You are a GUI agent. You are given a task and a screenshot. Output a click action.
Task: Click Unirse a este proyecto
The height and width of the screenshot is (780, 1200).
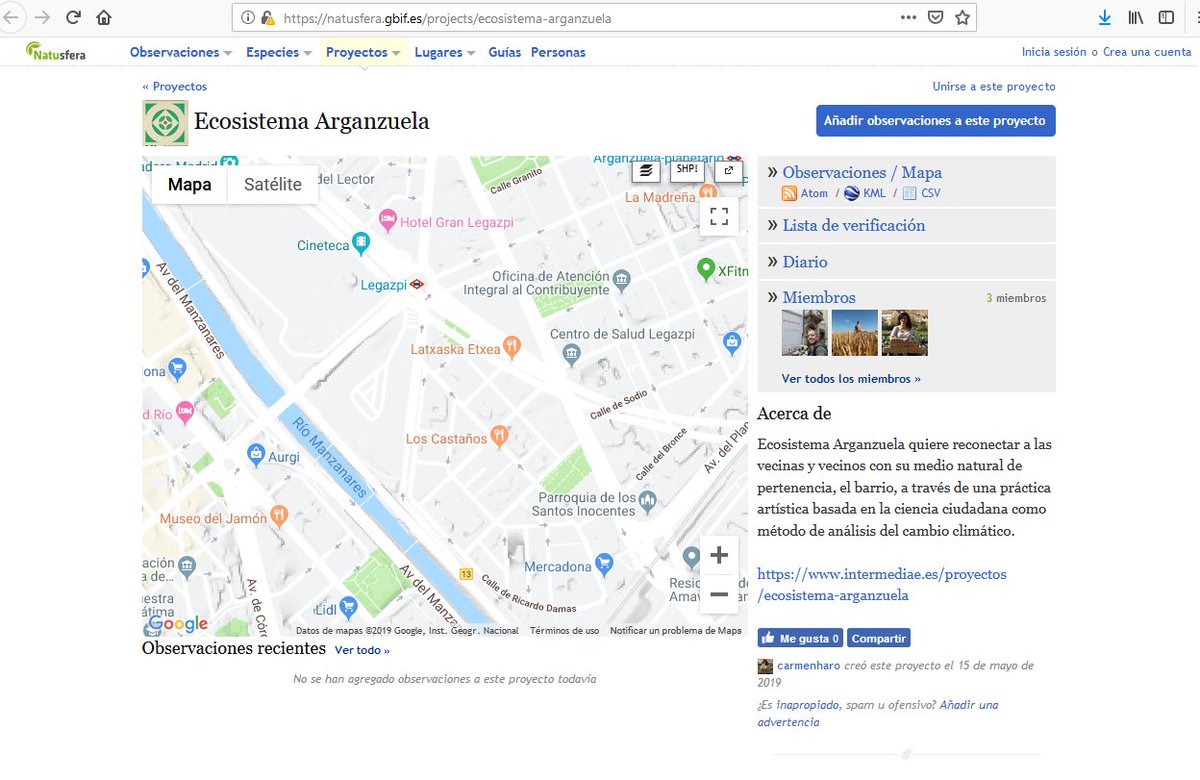click(993, 87)
